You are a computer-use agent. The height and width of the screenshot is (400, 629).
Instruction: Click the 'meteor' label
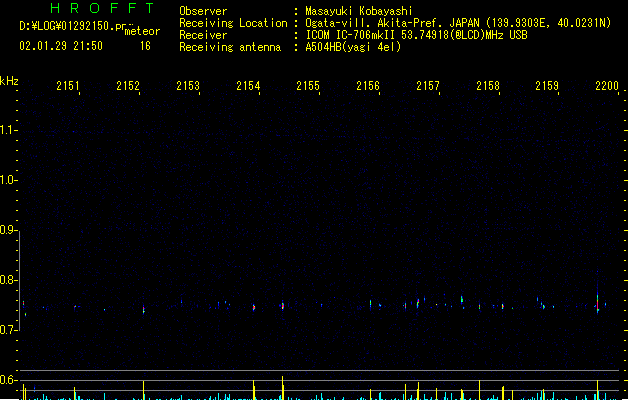point(142,31)
